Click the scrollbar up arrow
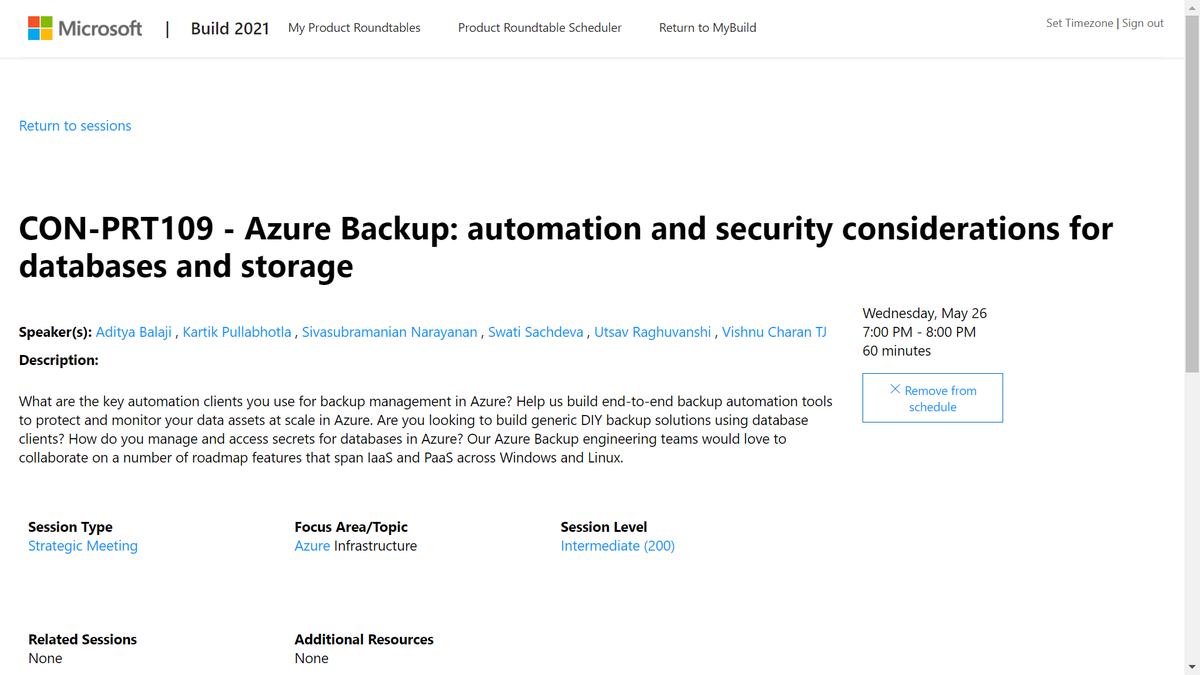Viewport: 1200px width, 675px height. coord(1192,8)
